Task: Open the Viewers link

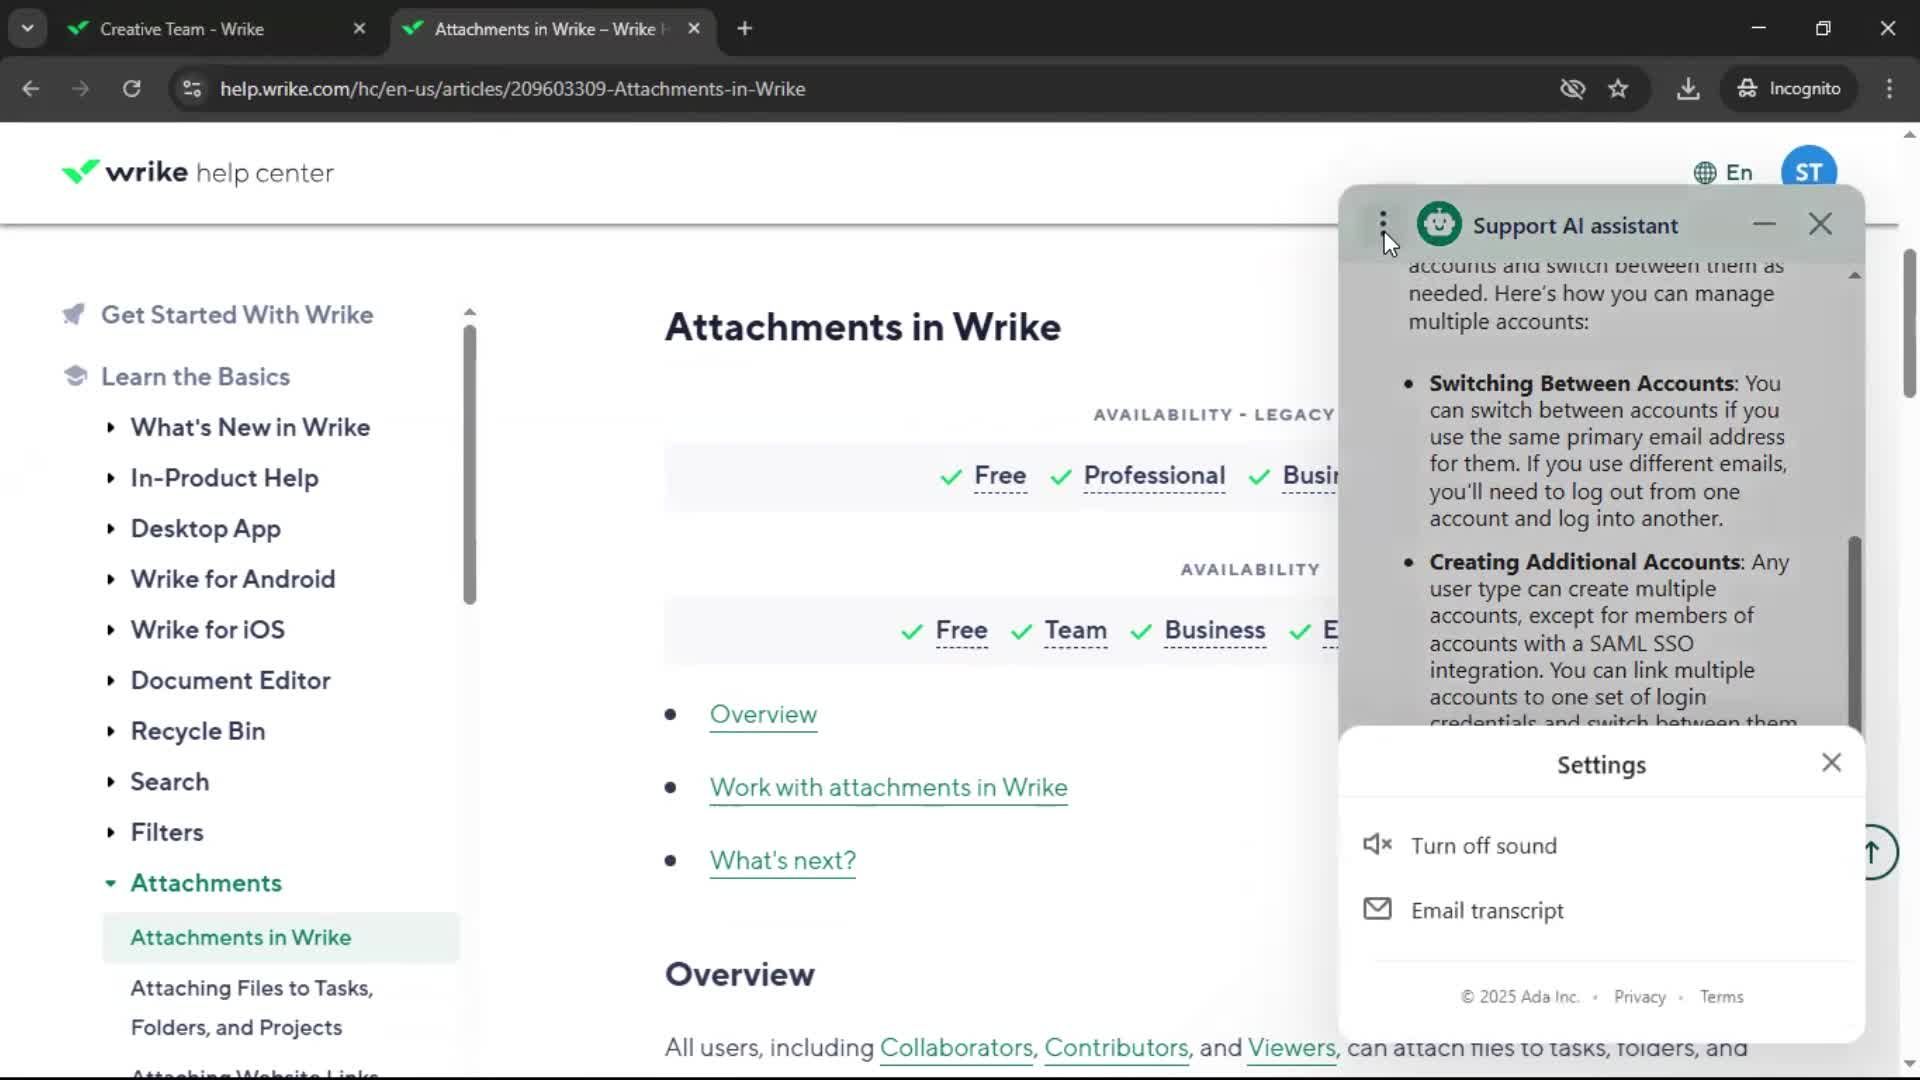Action: point(1291,1048)
